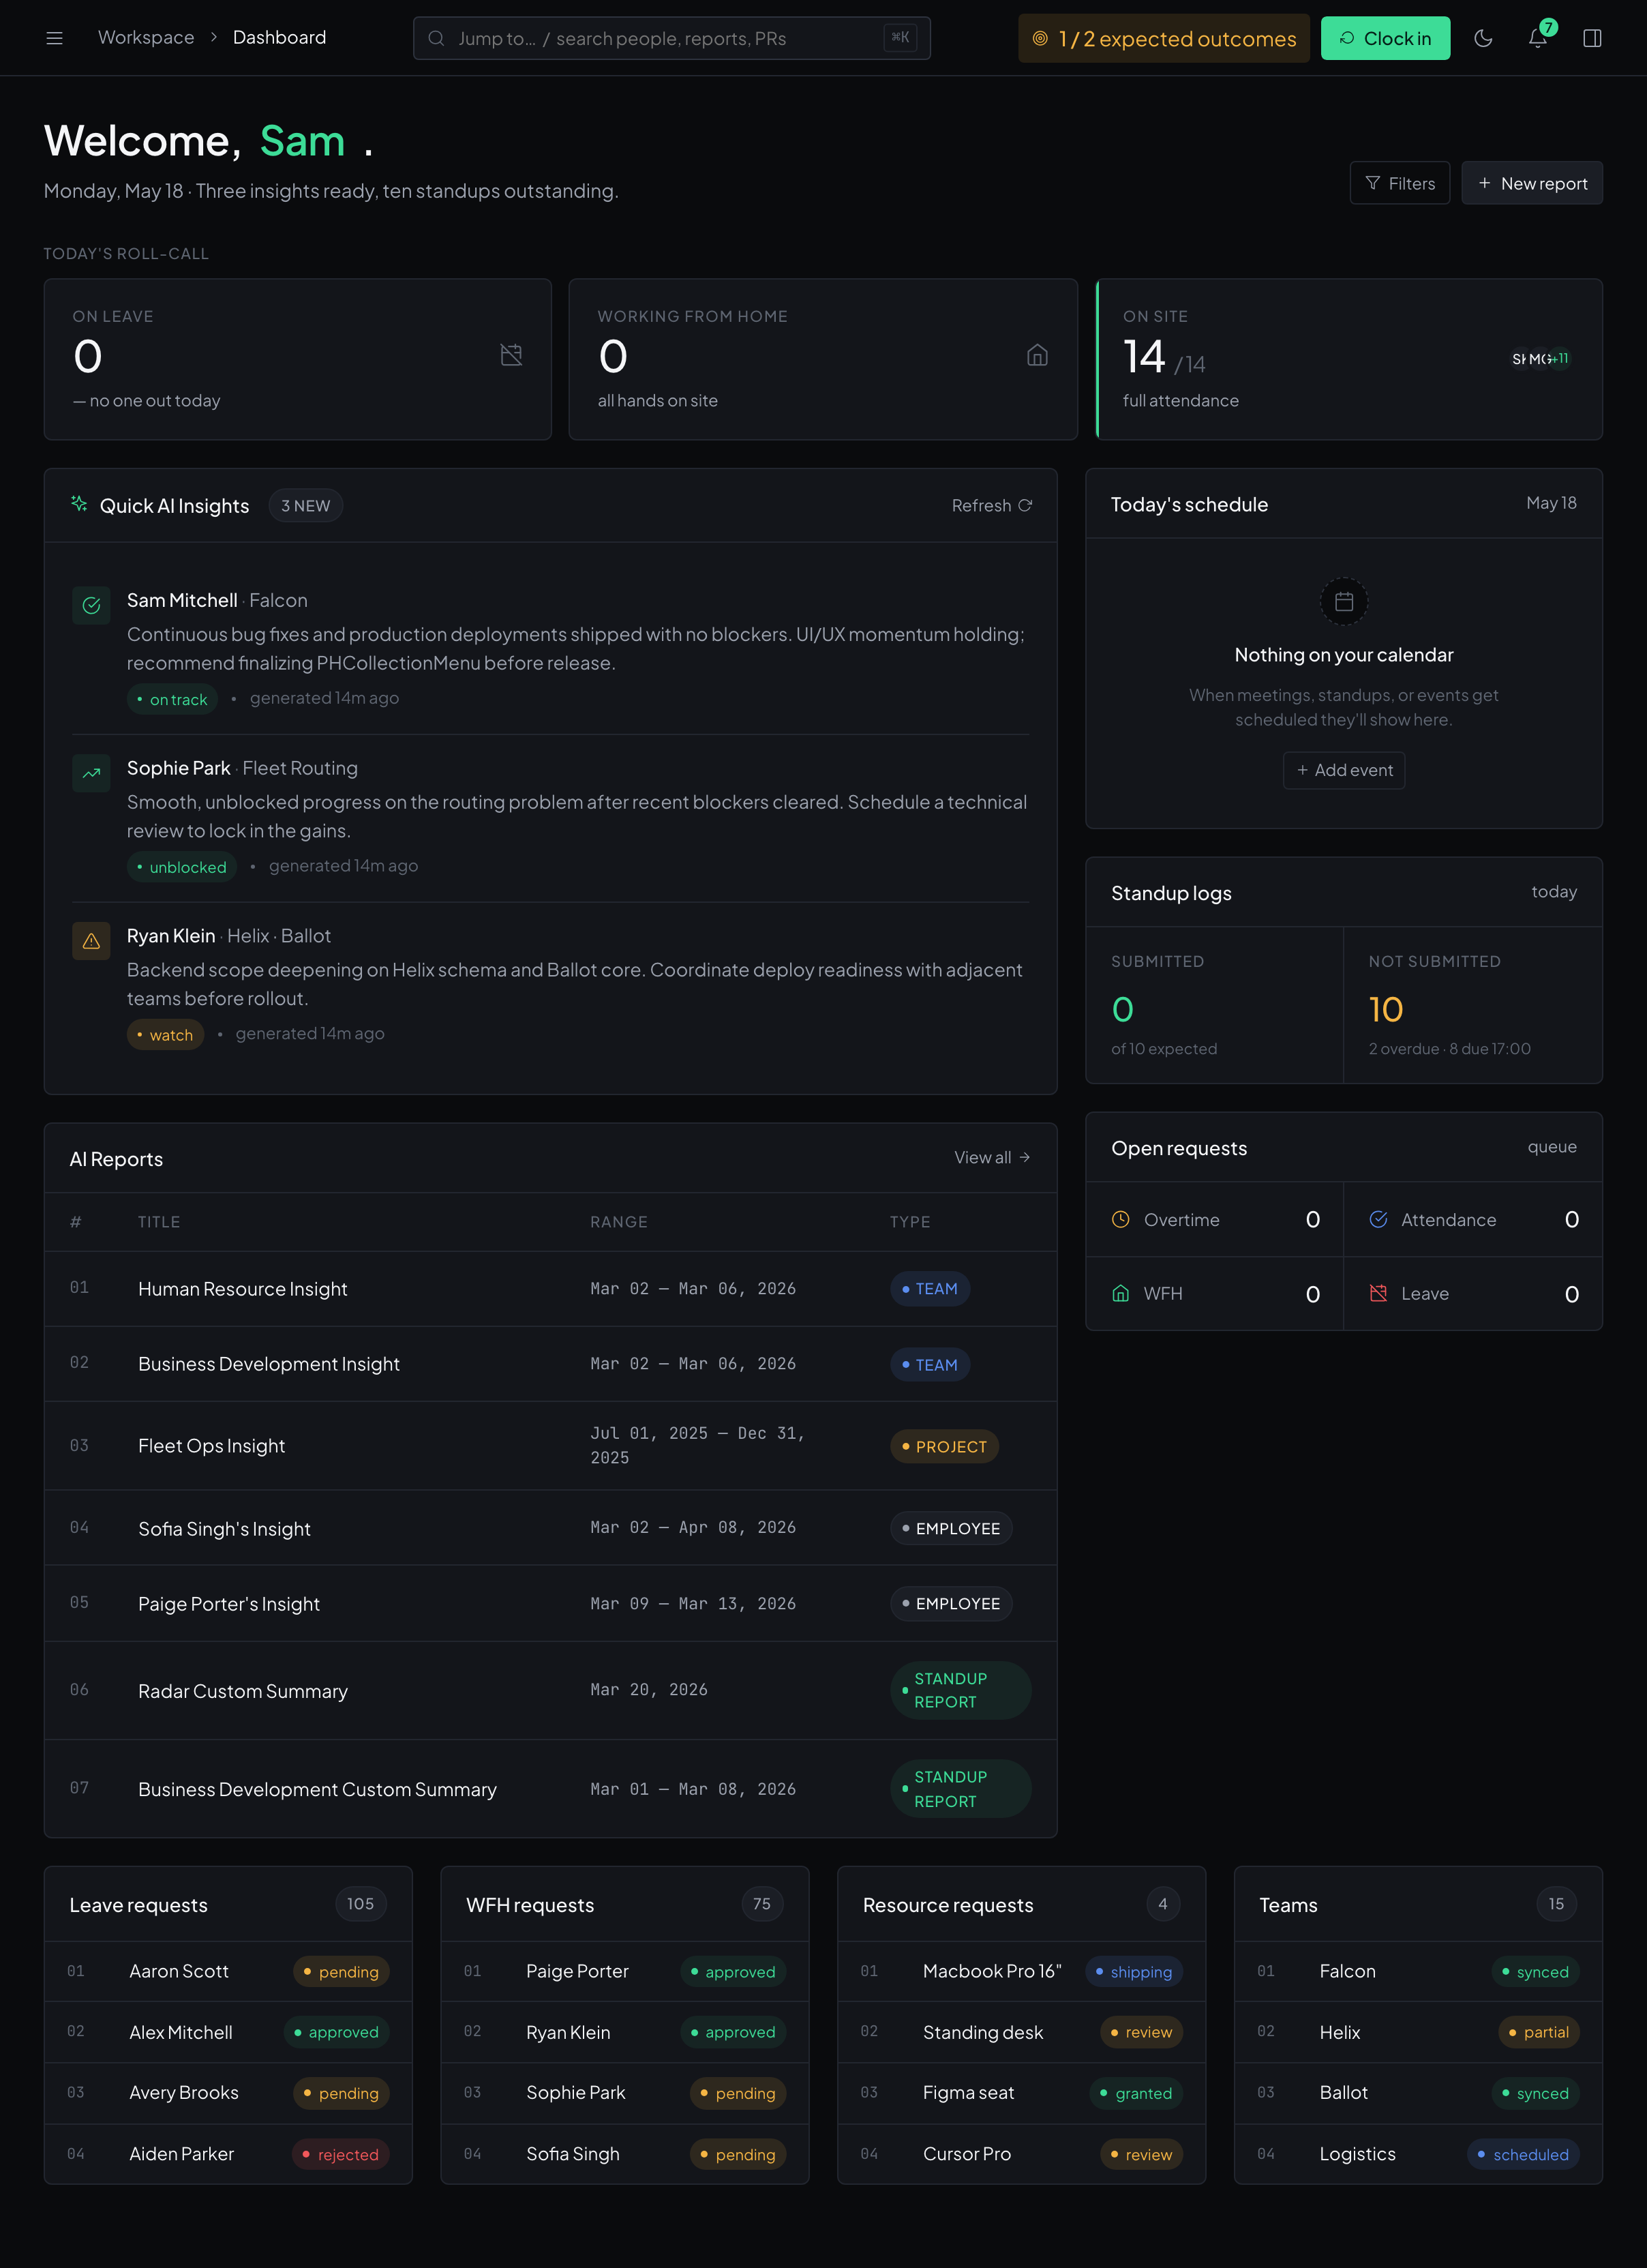This screenshot has width=1647, height=2268.
Task: Open the hamburger menu
Action: coord(54,38)
